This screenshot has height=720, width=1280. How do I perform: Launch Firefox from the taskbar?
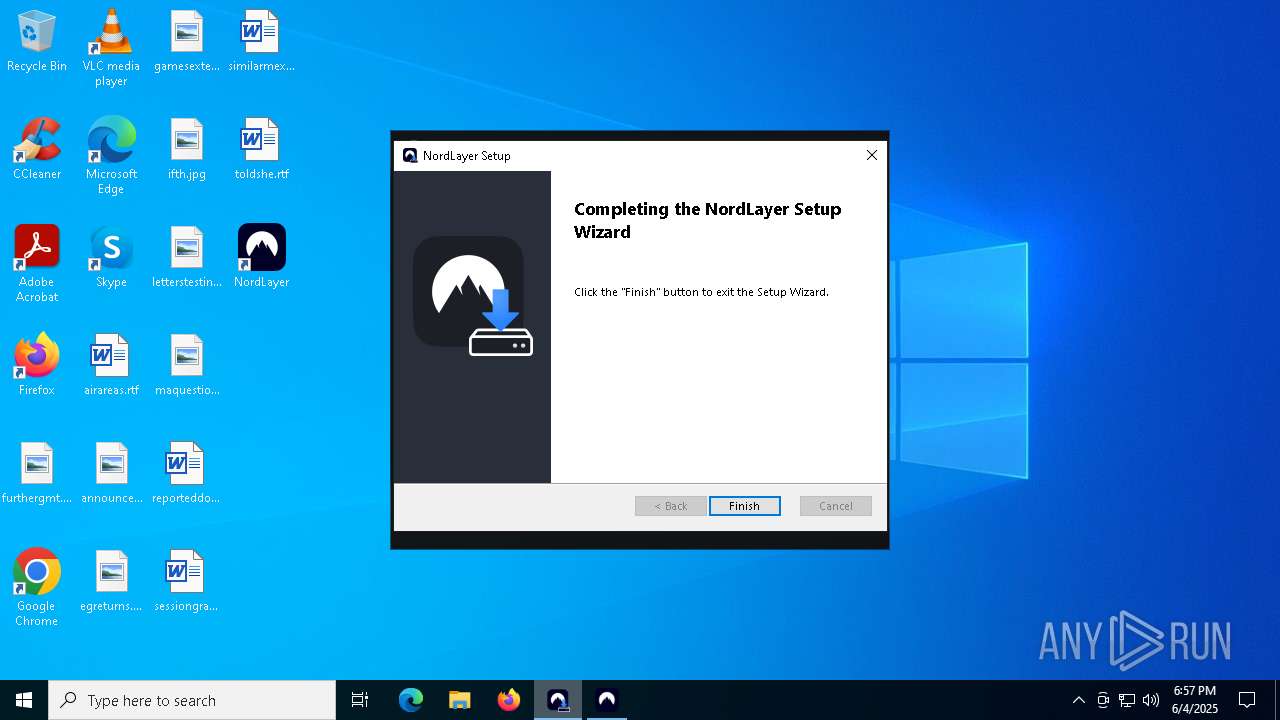pos(509,700)
